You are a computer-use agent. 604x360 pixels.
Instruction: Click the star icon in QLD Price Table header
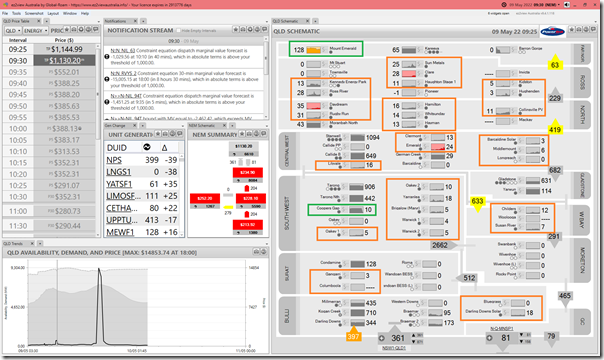point(66,30)
